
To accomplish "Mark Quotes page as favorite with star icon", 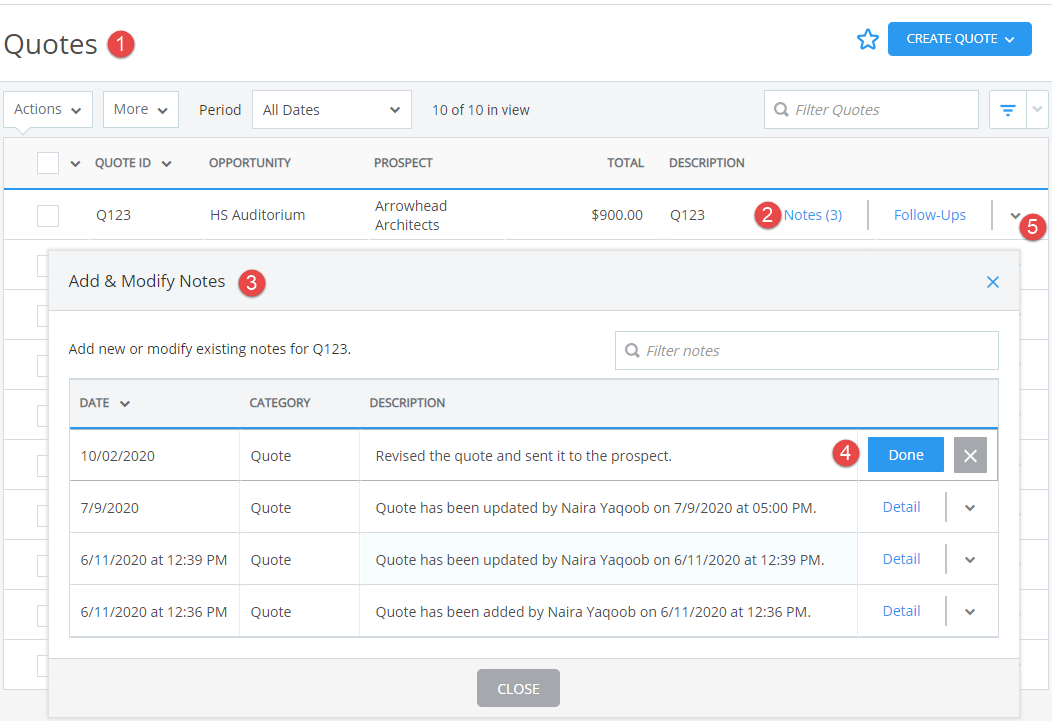I will coord(867,40).
